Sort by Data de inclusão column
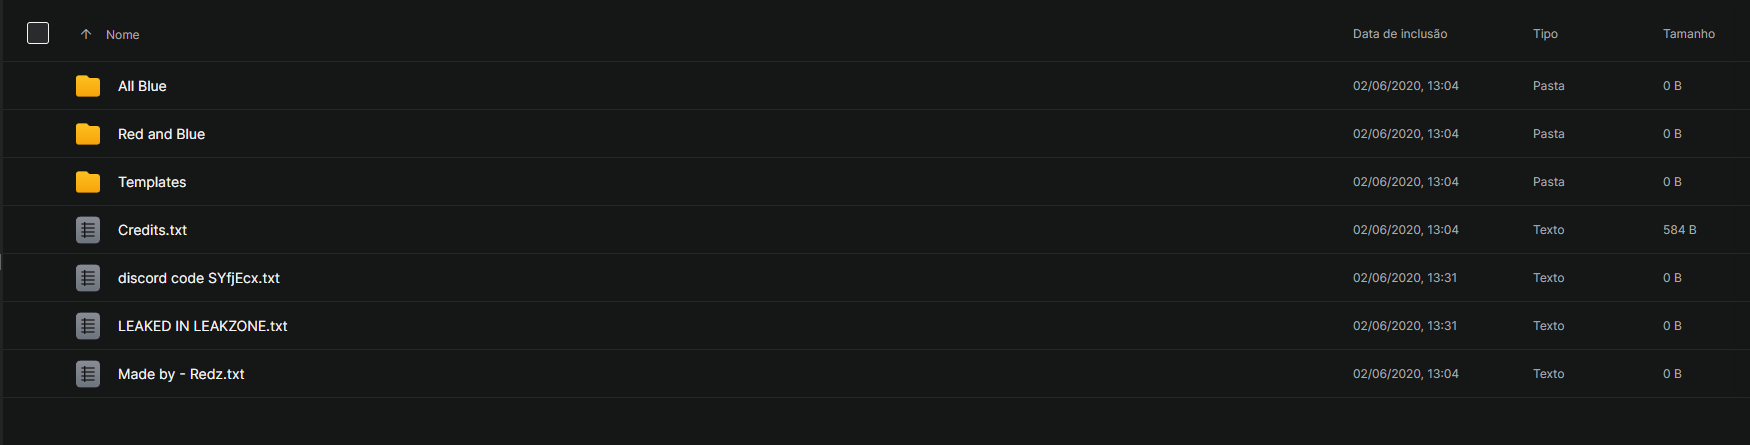Screen dimensions: 1750x445 click(1400, 34)
